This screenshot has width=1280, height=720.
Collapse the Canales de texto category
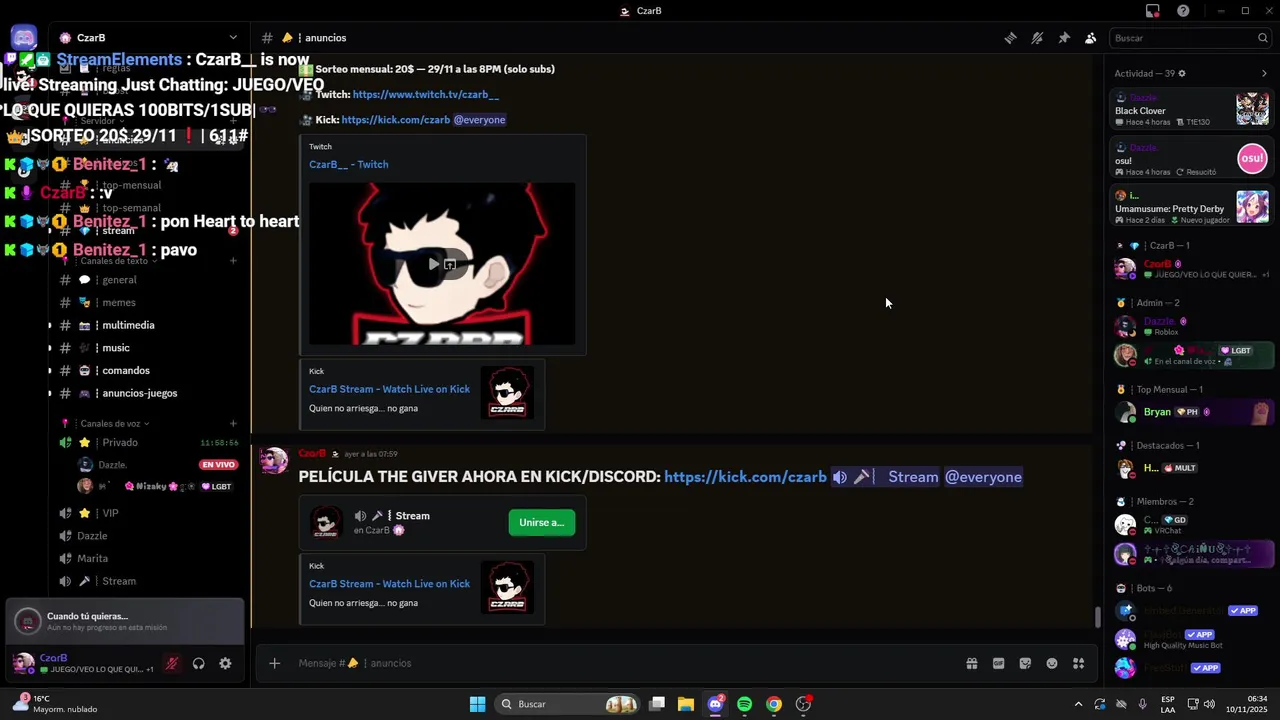113,261
